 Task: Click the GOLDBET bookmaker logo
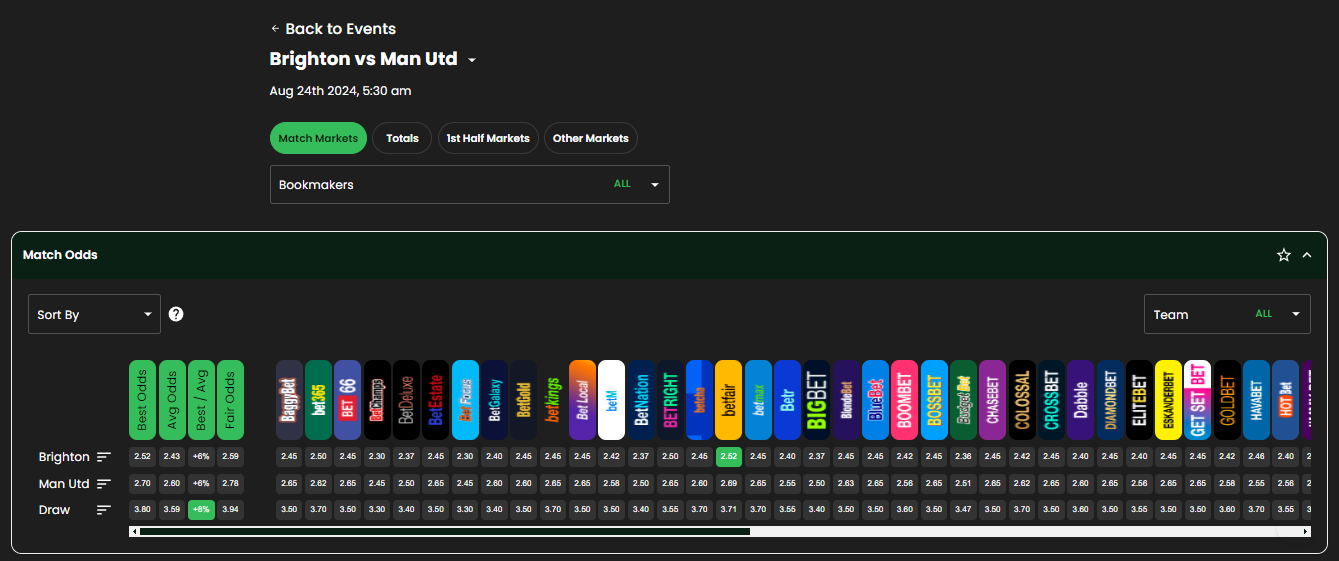1227,400
